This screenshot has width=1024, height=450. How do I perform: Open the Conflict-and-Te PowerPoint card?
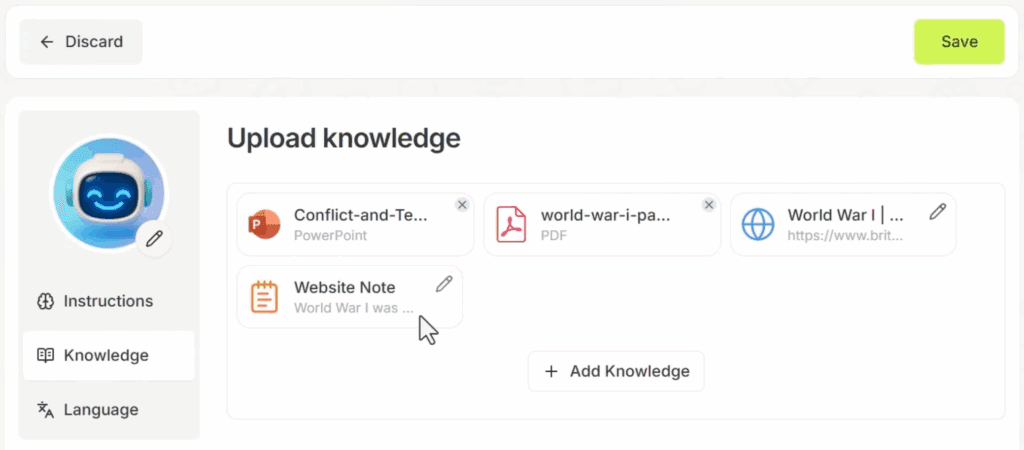pyautogui.click(x=355, y=224)
